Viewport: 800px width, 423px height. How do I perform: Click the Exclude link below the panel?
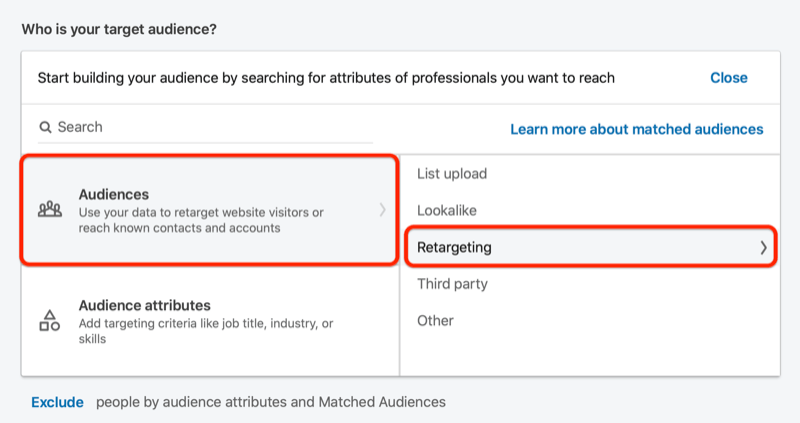click(x=57, y=402)
